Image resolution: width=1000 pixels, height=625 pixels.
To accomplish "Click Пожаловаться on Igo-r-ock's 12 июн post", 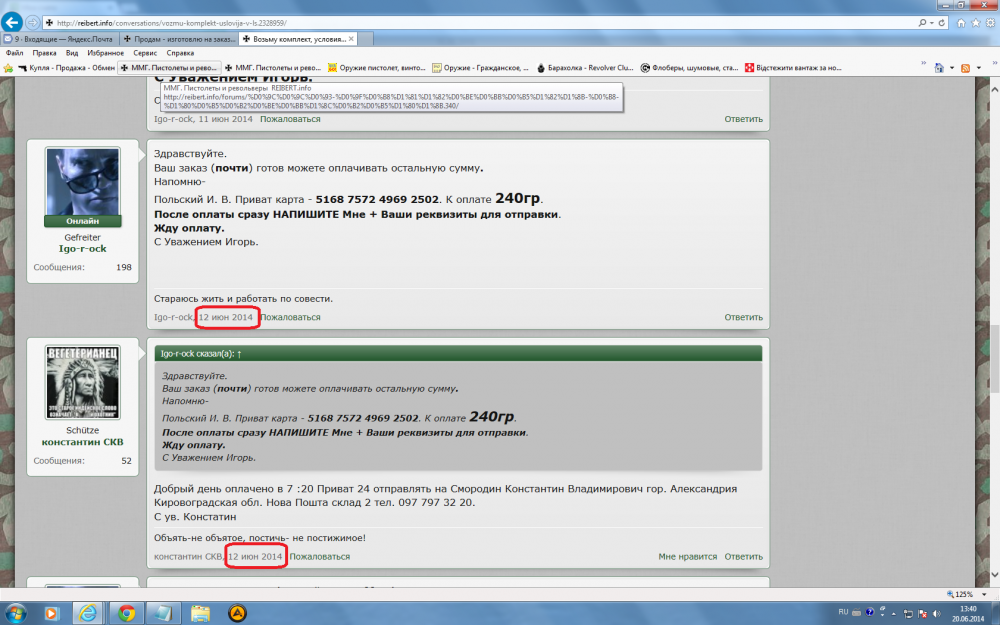I will pyautogui.click(x=290, y=317).
